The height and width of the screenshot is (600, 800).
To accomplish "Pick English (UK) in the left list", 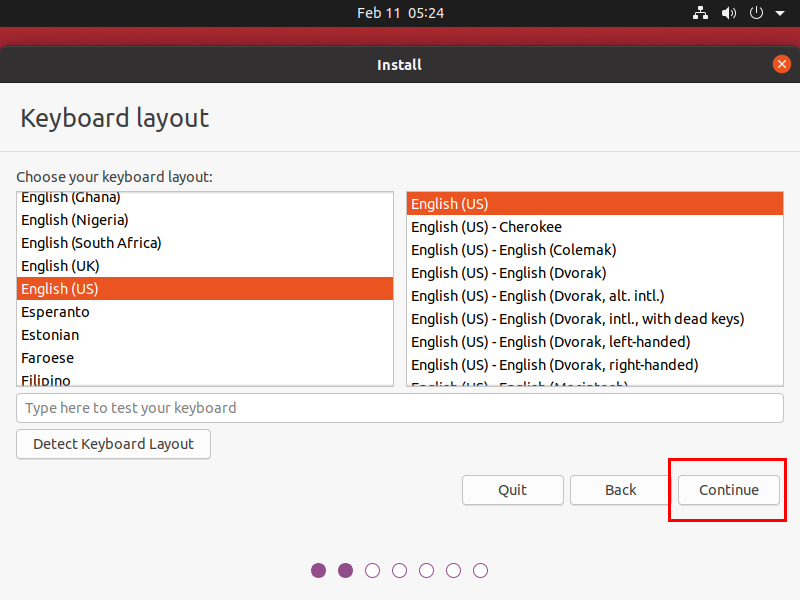I will coord(205,266).
